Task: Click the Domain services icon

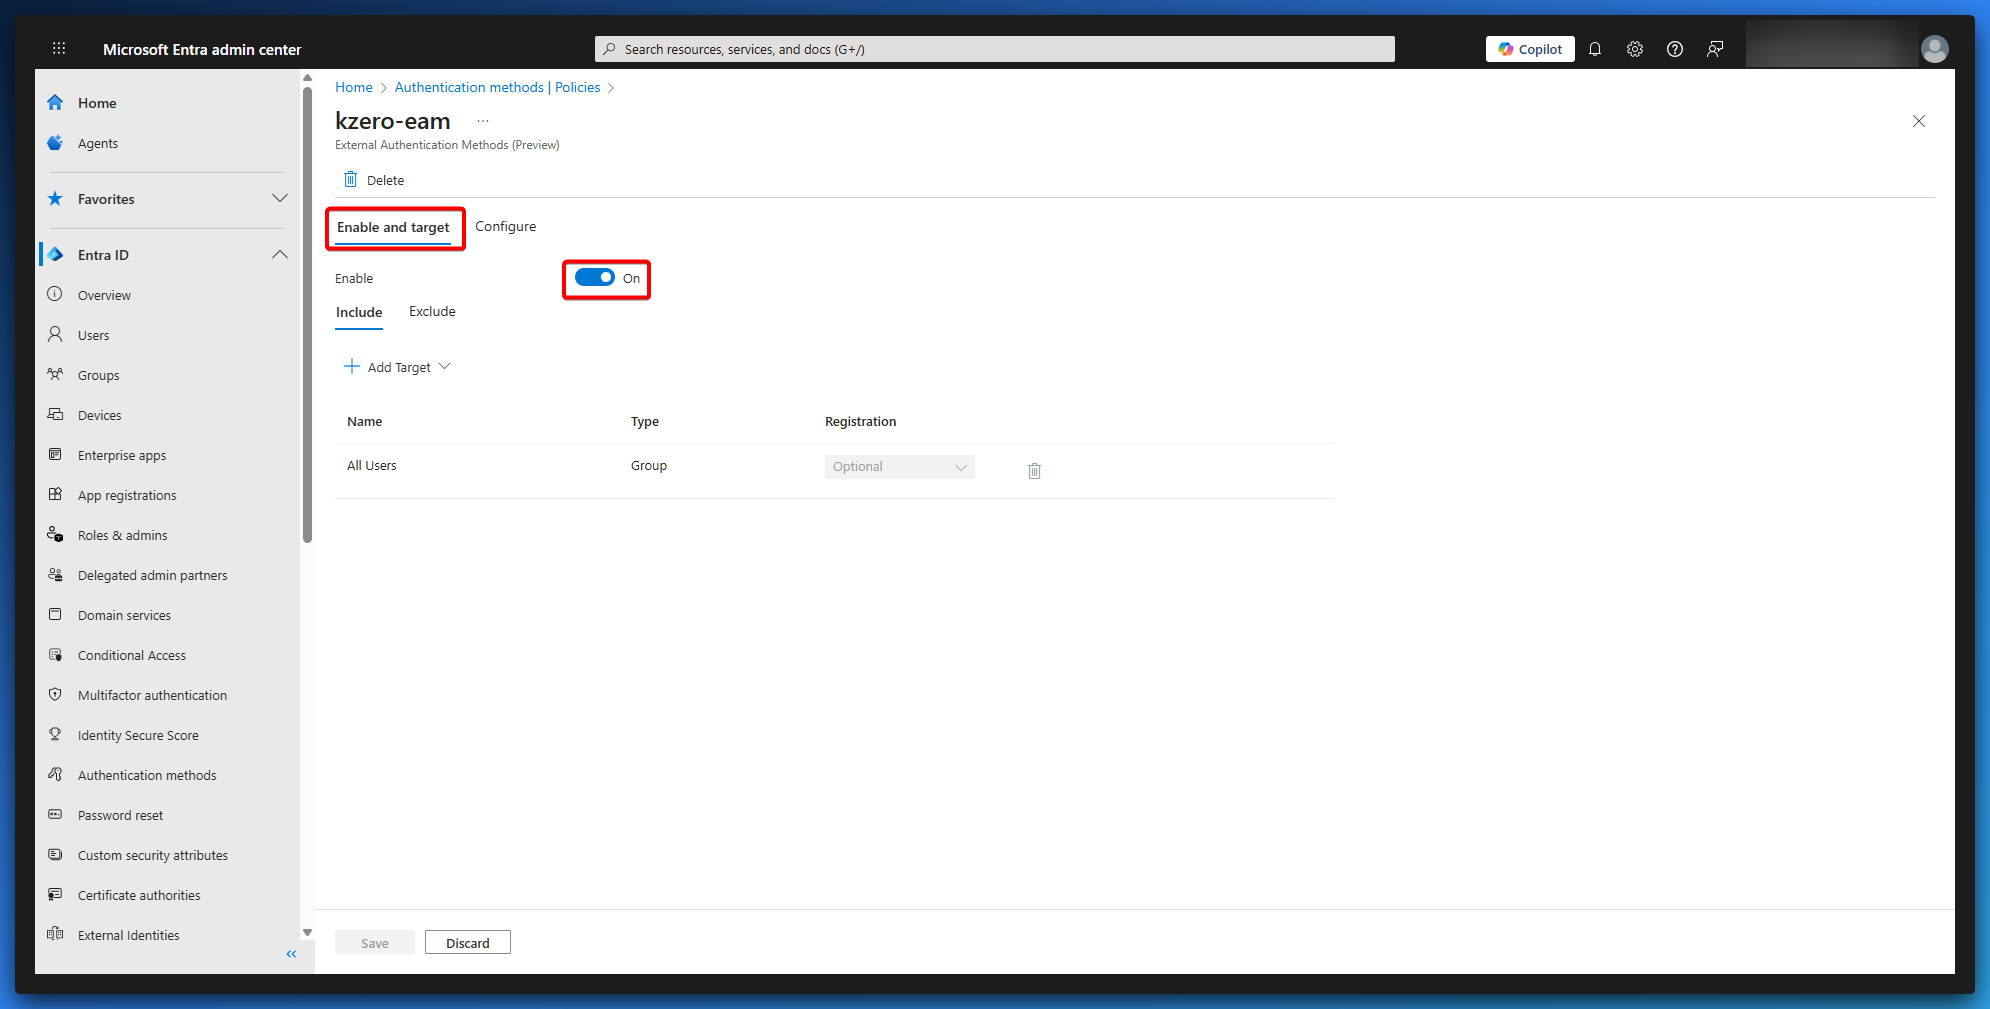Action: coord(55,614)
